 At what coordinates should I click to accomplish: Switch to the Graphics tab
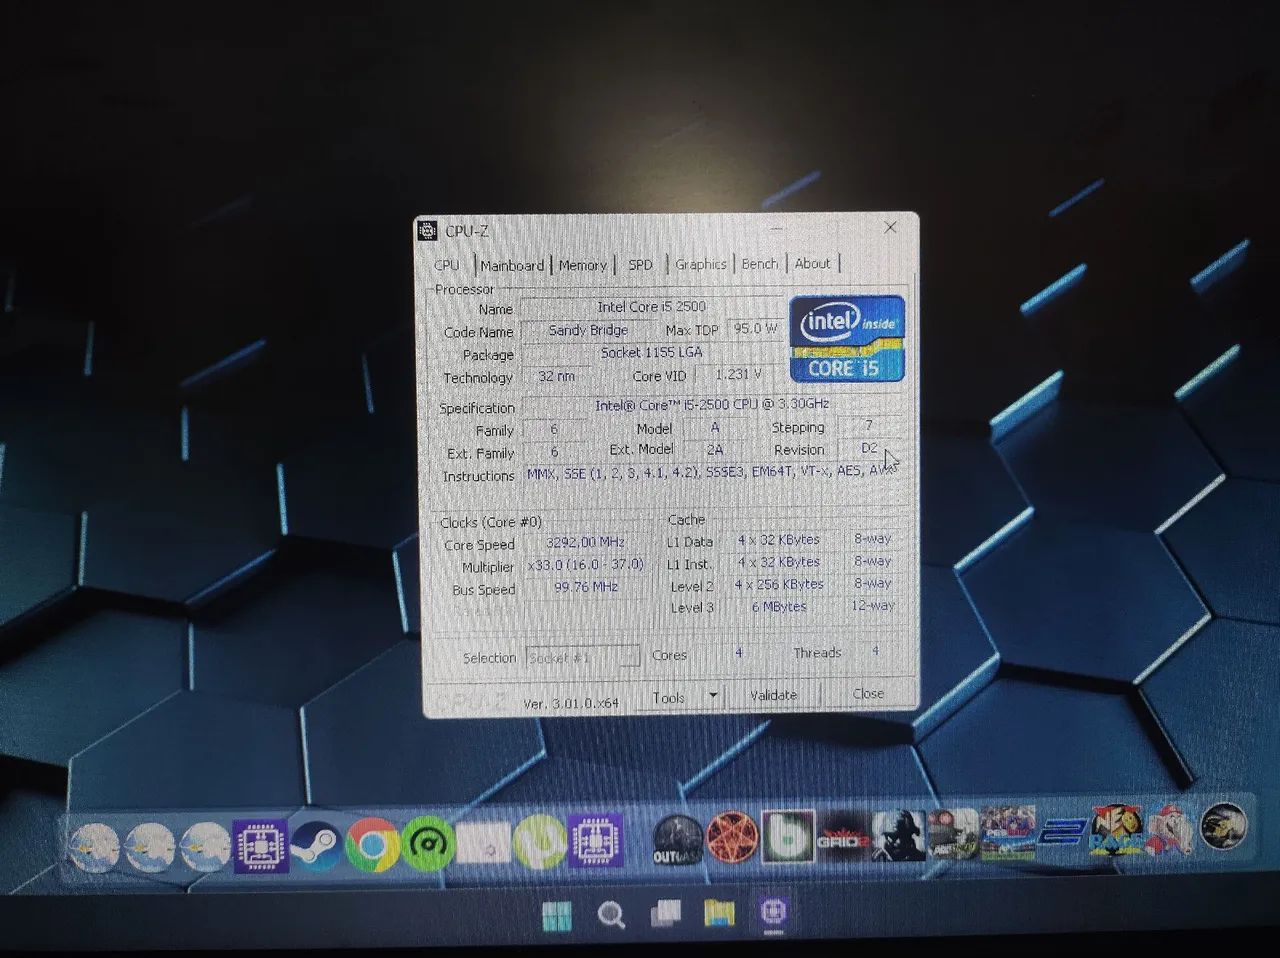pos(701,264)
